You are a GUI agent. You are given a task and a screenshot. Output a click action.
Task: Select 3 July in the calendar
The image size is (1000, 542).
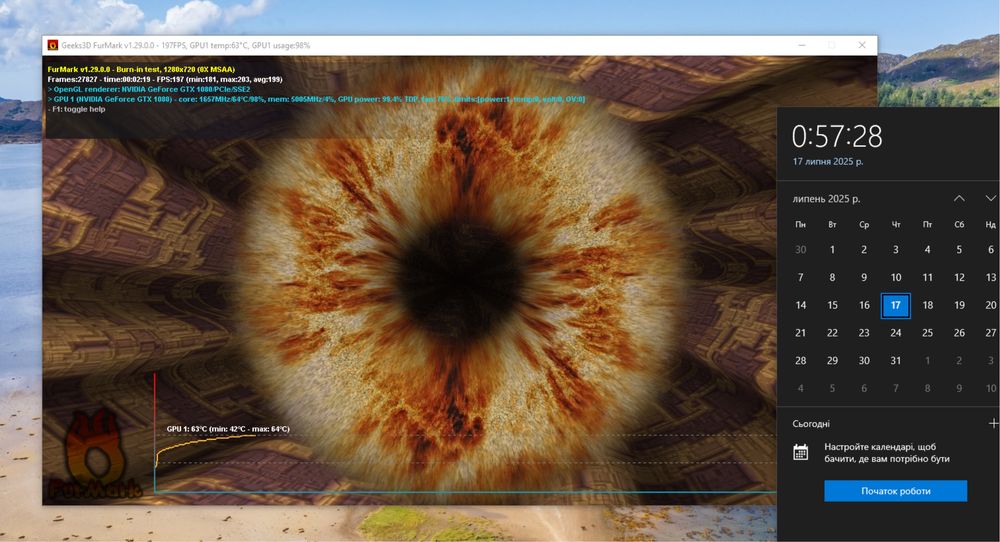coord(895,250)
